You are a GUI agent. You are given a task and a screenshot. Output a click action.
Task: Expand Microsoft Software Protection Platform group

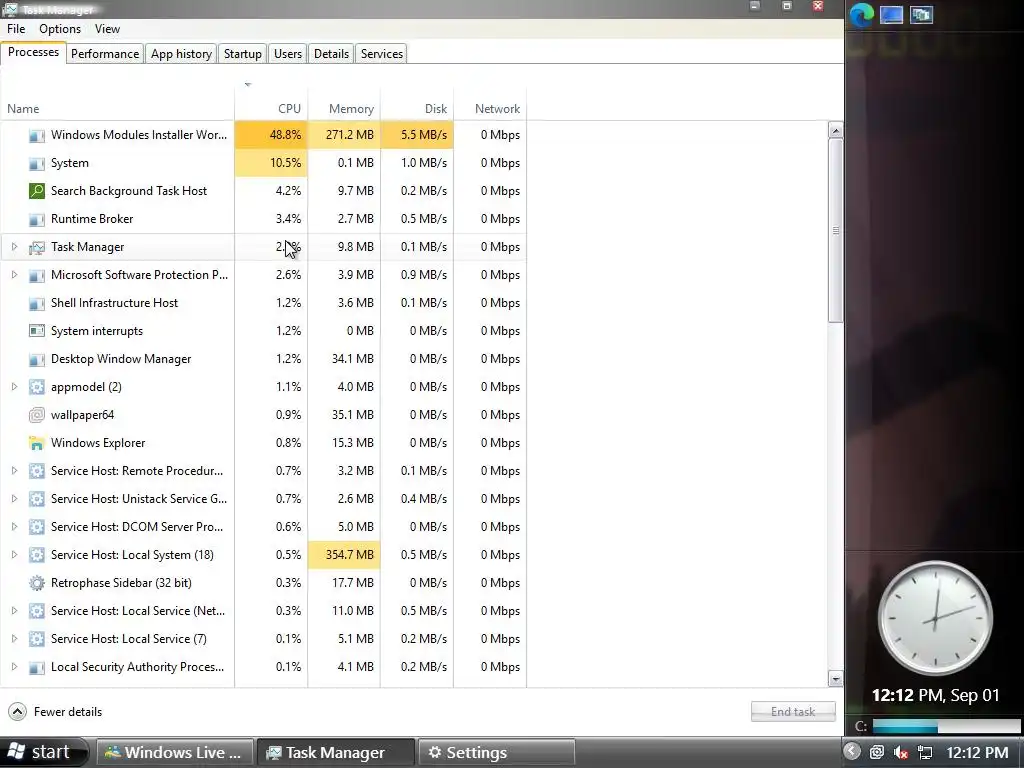coord(14,275)
